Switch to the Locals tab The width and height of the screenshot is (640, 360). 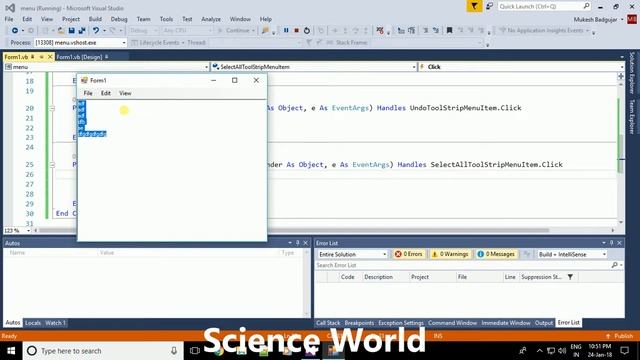click(33, 323)
